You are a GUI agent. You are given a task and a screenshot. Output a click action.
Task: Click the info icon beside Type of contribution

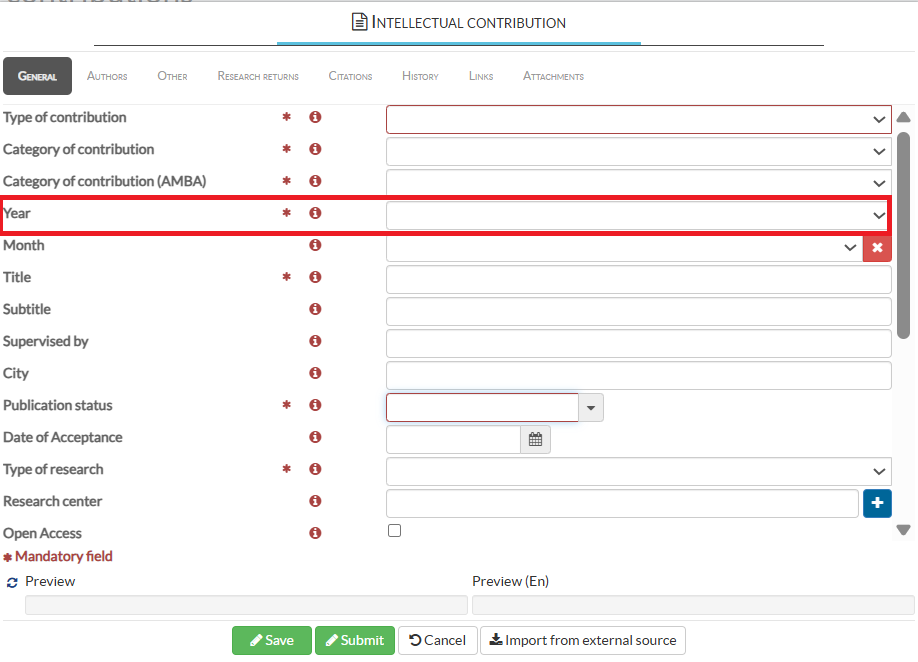tap(315, 118)
